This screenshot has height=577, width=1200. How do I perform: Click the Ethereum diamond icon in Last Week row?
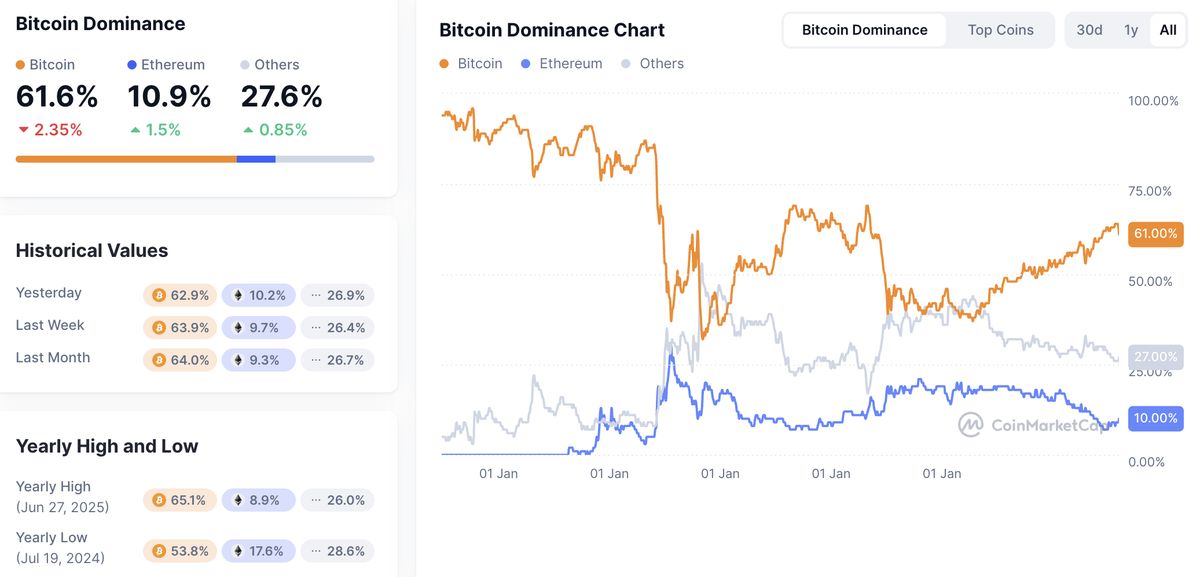point(238,326)
